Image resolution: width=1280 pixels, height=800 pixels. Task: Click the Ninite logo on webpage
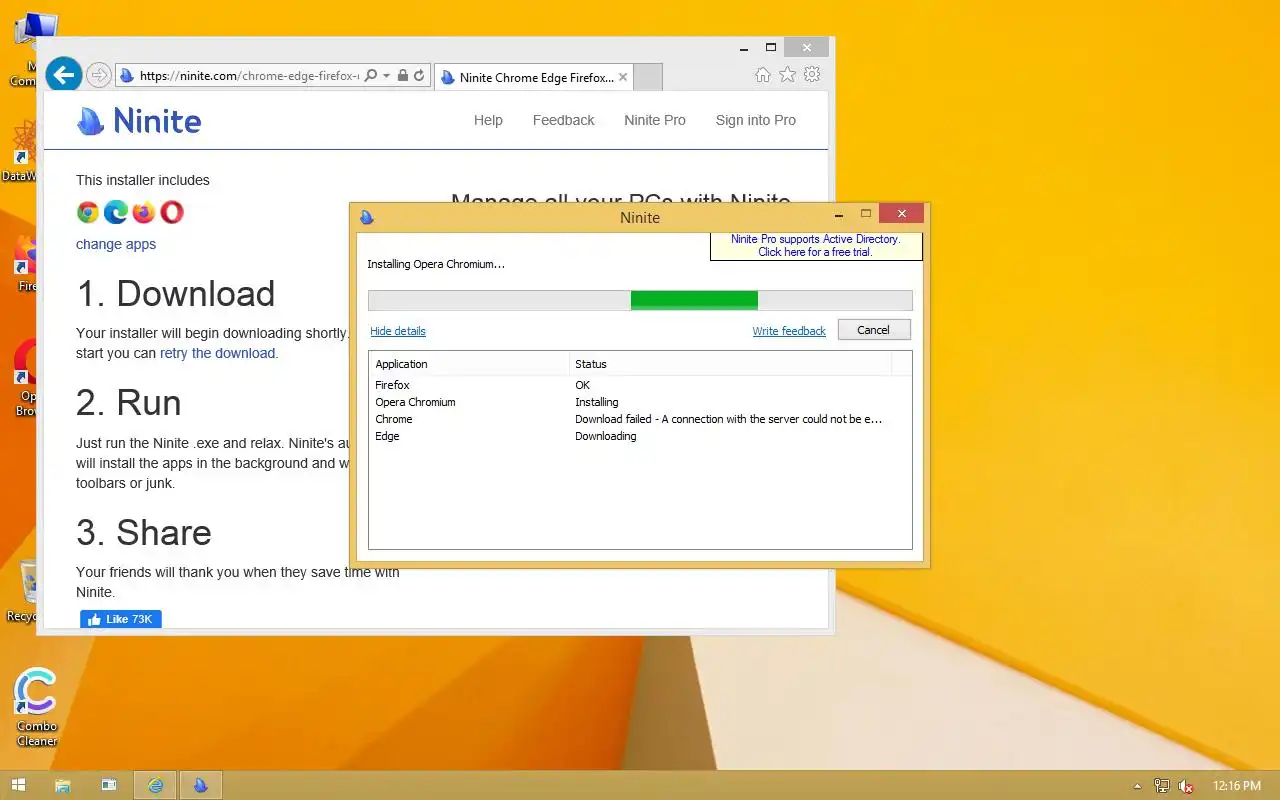(139, 121)
